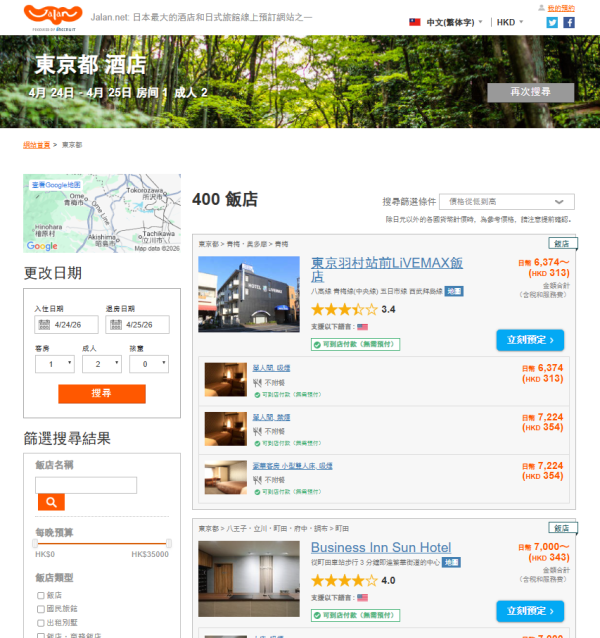600x638 pixels.
Task: Click the 可到店付款 badge on LiVEMAX card
Action: (356, 344)
